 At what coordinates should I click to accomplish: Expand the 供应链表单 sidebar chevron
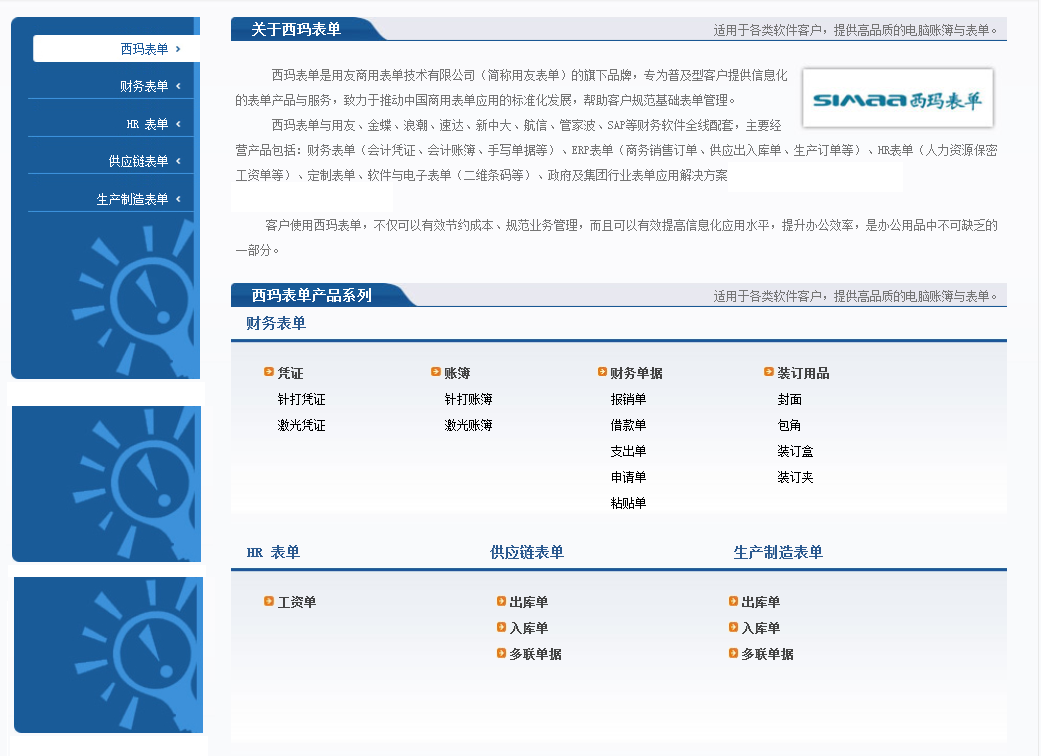coord(178,161)
